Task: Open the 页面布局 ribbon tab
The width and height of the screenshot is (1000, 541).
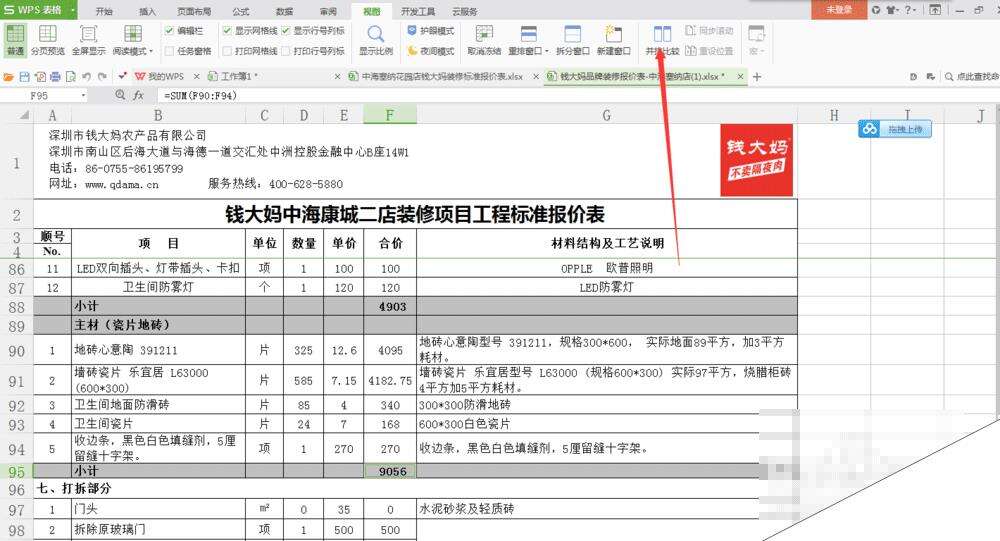Action: click(194, 11)
